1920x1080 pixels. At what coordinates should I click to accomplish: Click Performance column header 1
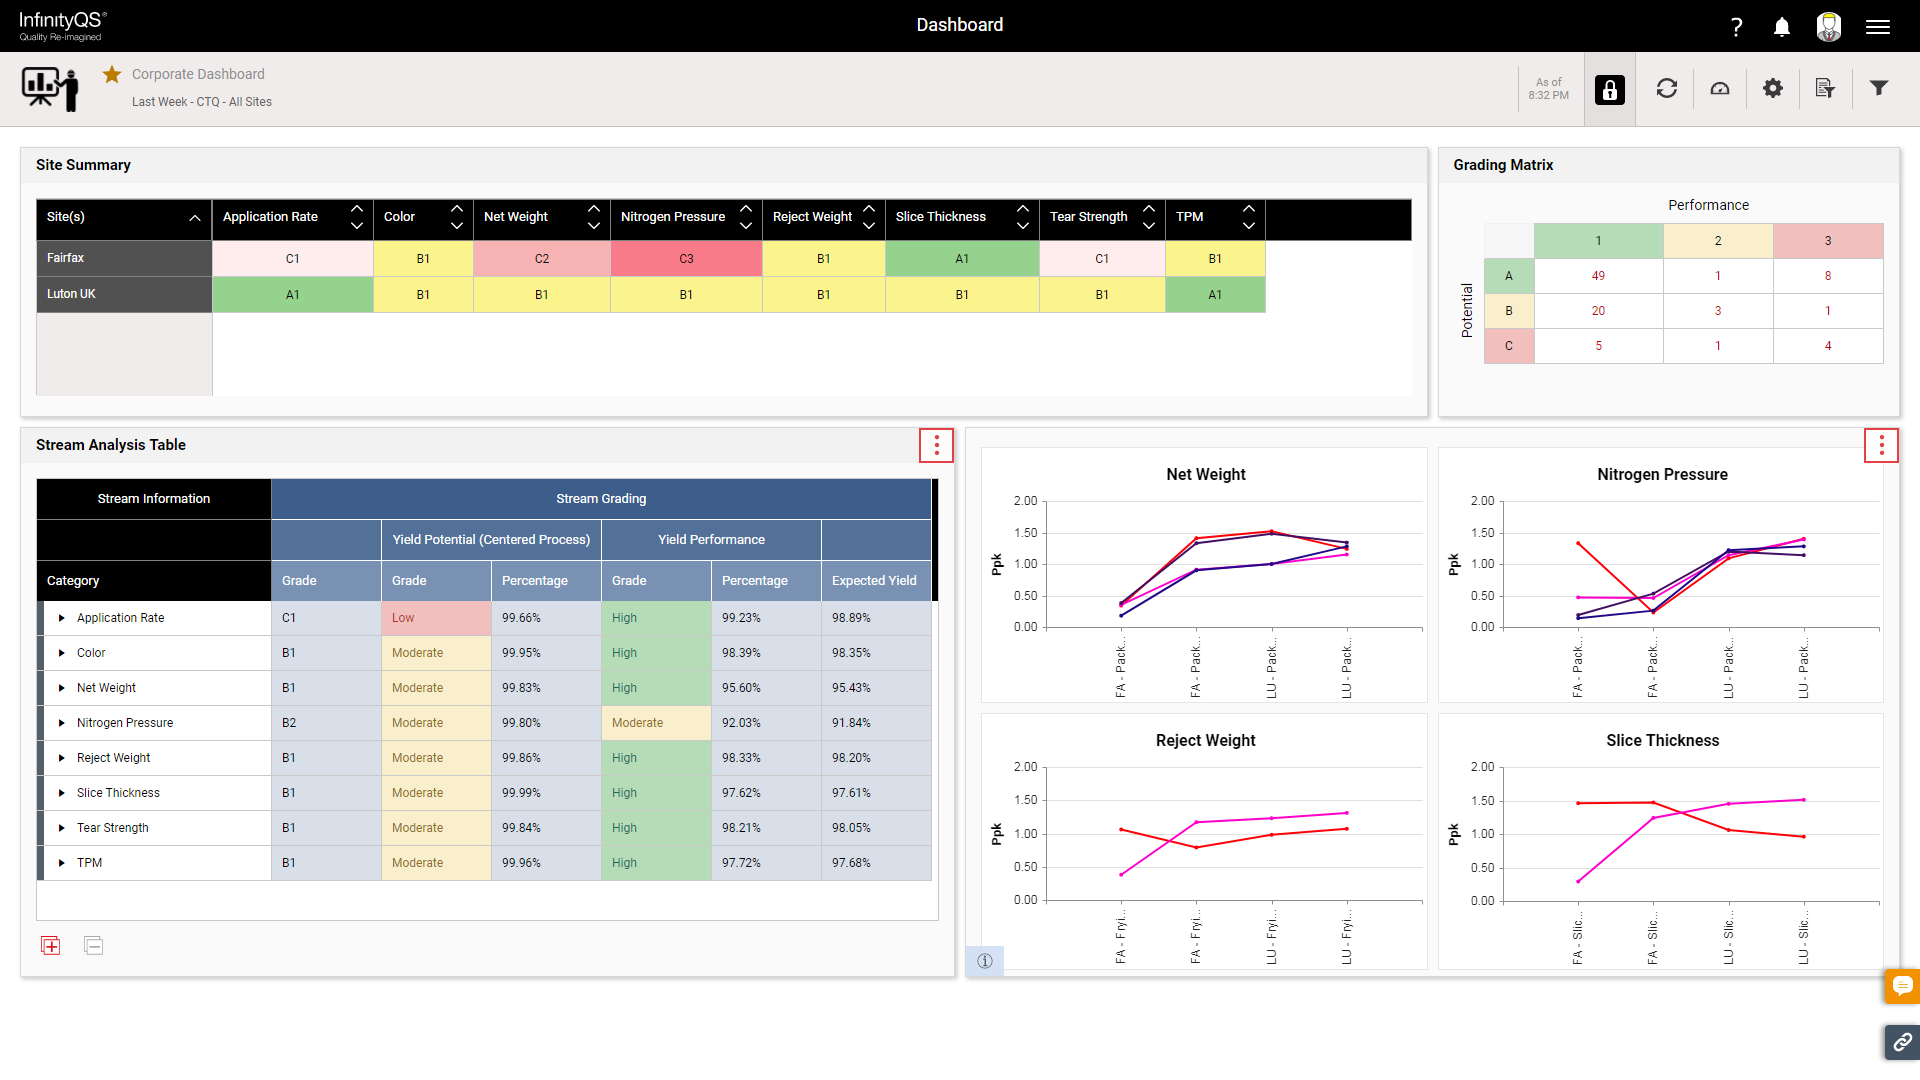click(1598, 241)
